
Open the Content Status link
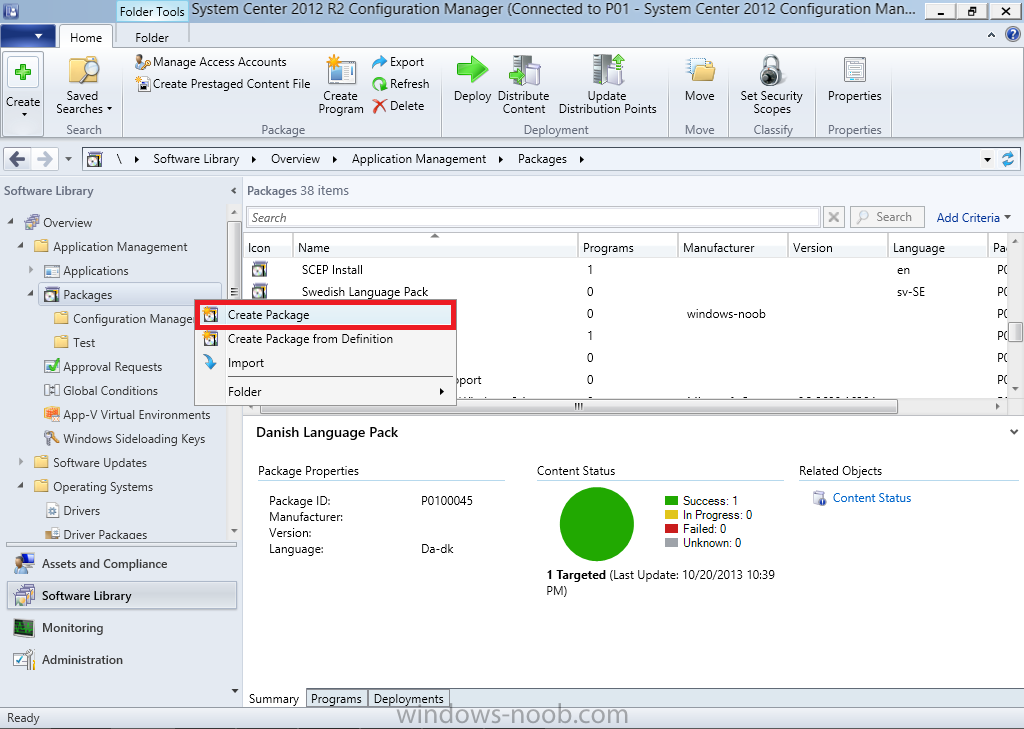pyautogui.click(x=871, y=498)
